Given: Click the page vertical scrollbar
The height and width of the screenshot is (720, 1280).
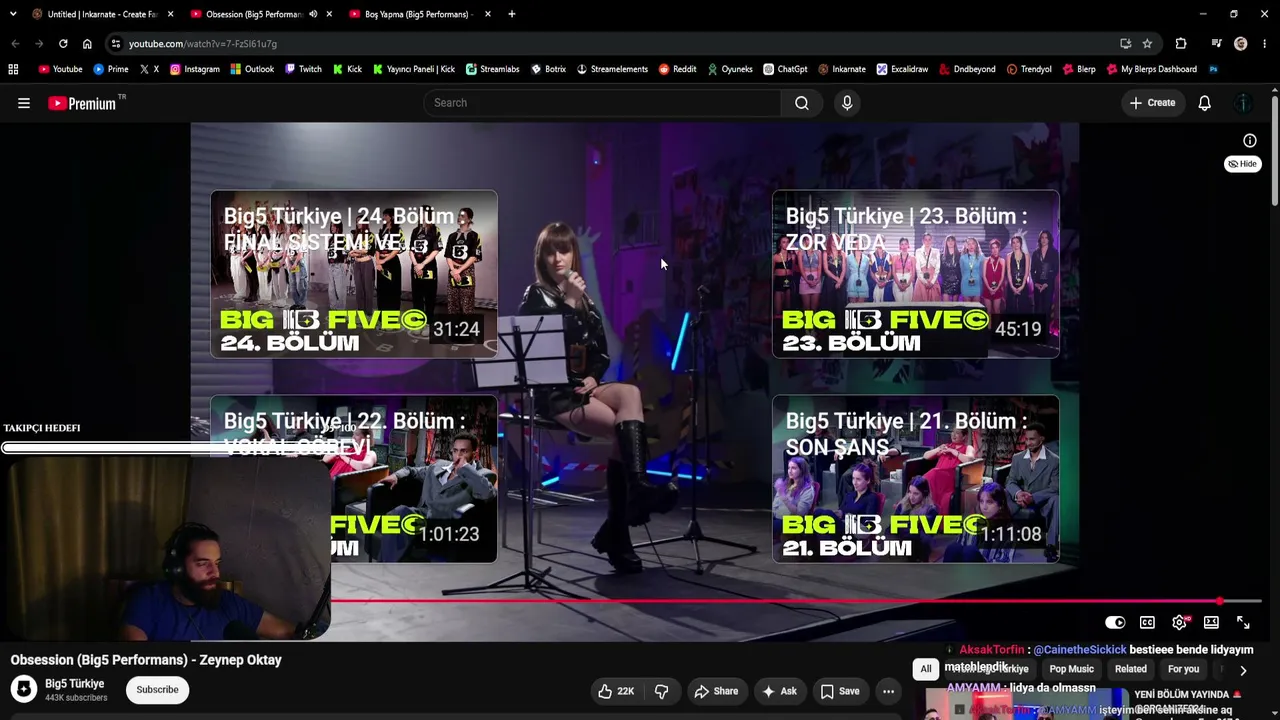Looking at the screenshot, I should [1275, 150].
